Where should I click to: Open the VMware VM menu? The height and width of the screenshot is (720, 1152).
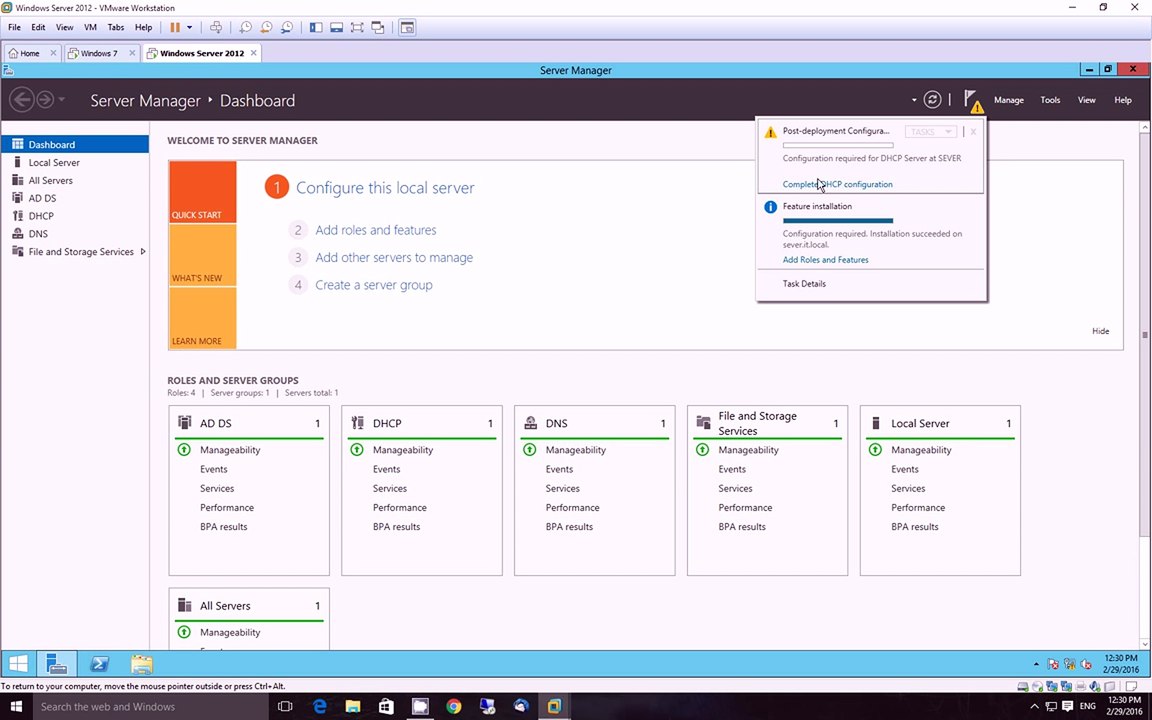90,27
